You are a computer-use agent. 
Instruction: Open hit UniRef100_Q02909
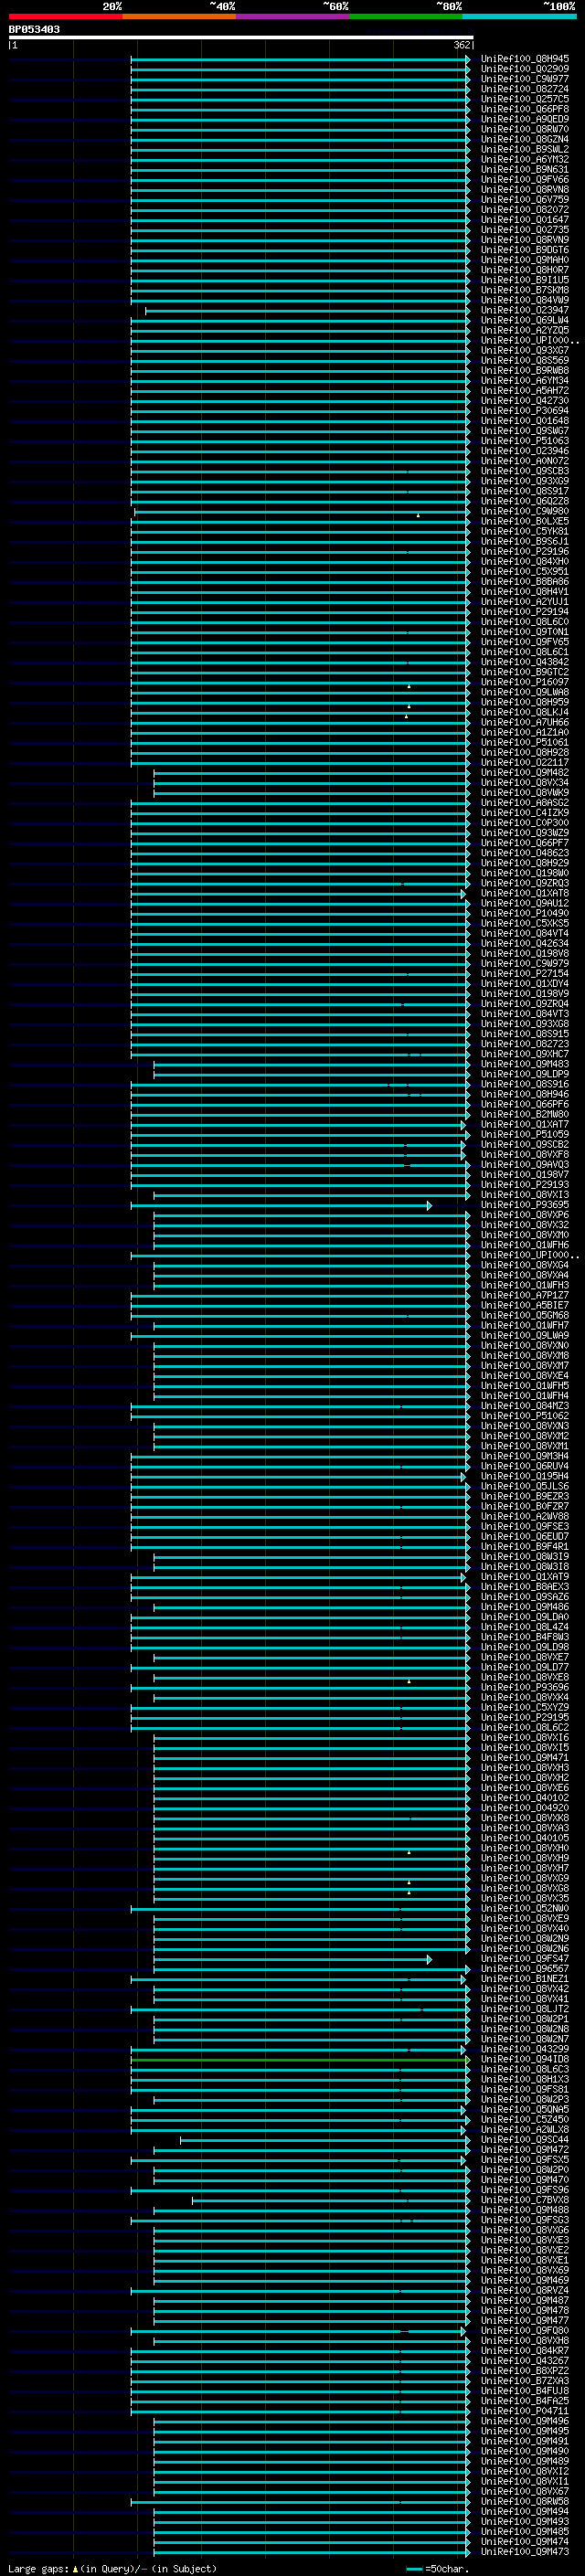525,69
